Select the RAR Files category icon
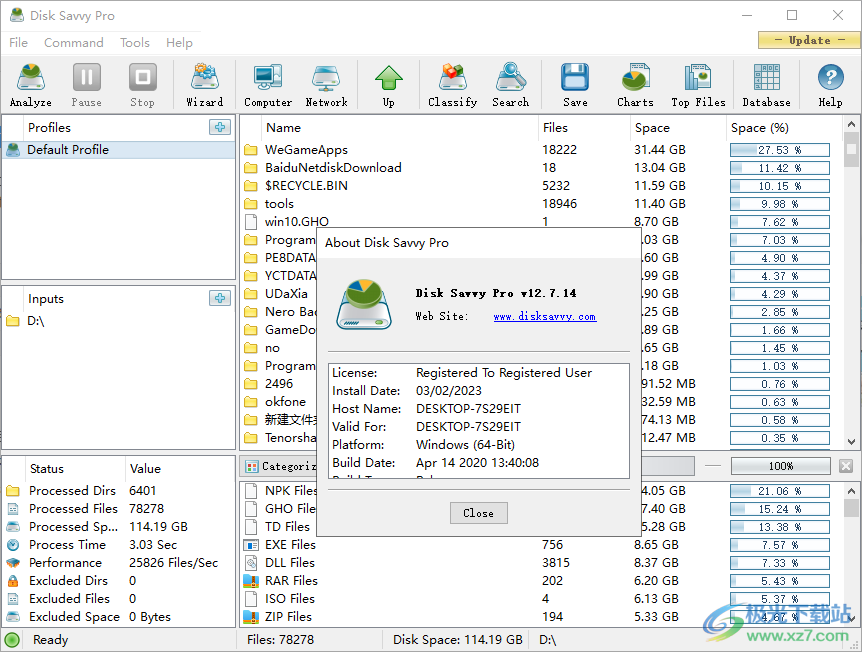 point(251,581)
